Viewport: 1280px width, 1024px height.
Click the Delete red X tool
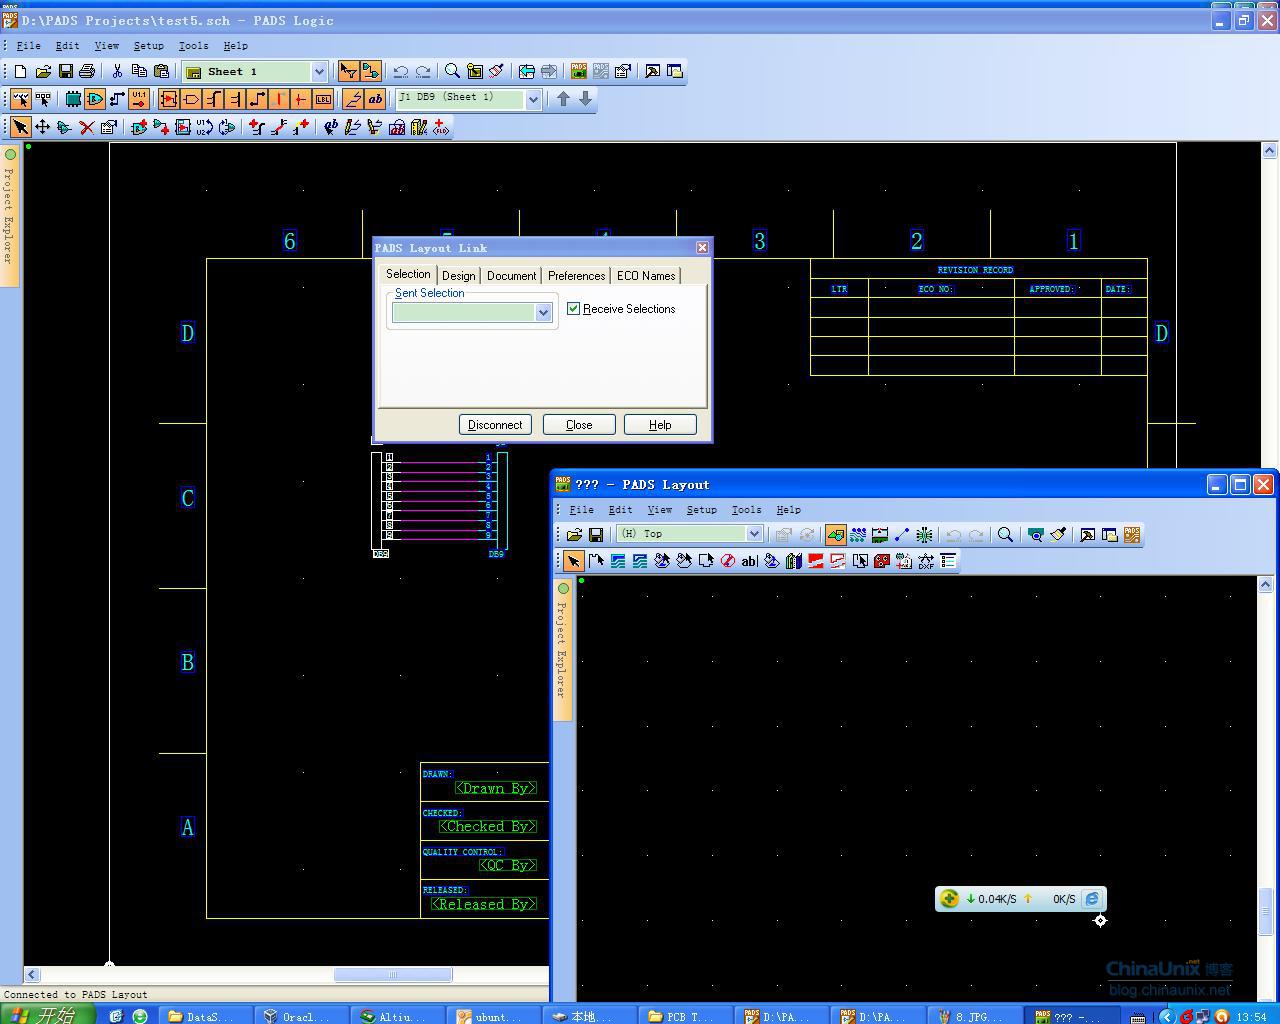pyautogui.click(x=86, y=127)
